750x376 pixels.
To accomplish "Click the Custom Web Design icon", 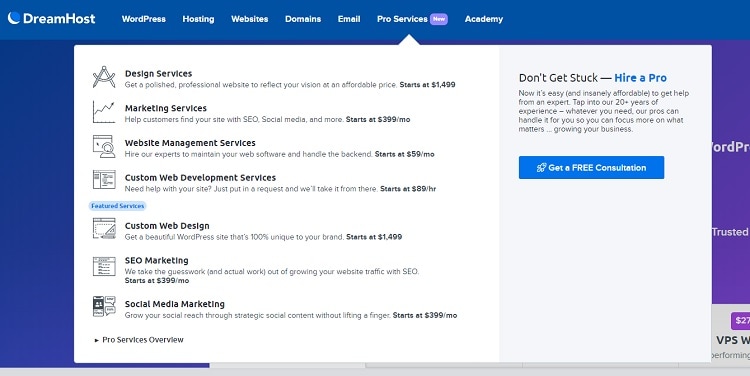I will click(x=104, y=228).
